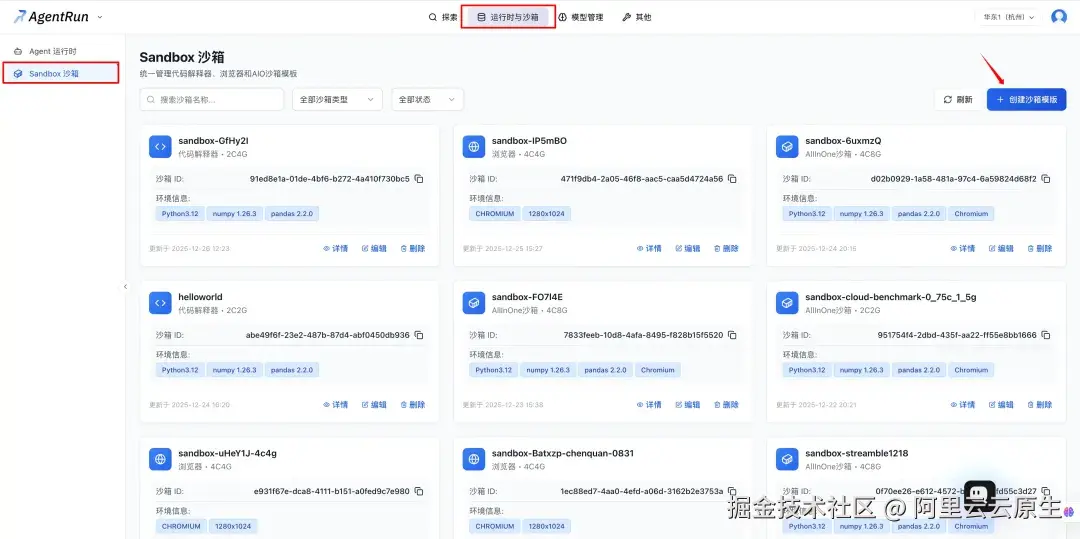Click the code icon of helloworld card
1080x539 pixels.
point(160,303)
